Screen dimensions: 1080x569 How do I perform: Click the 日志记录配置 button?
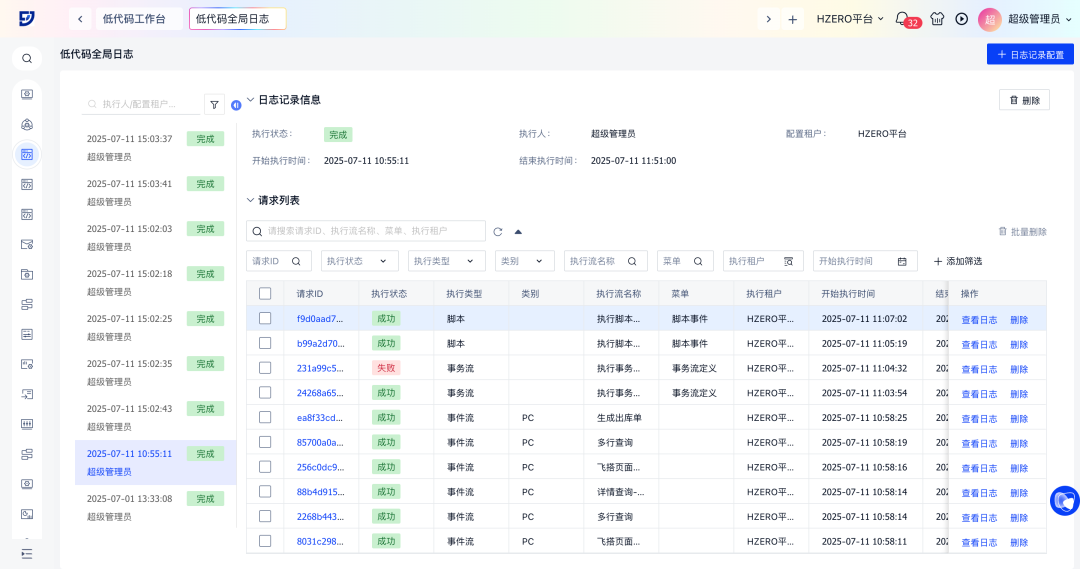(1030, 54)
